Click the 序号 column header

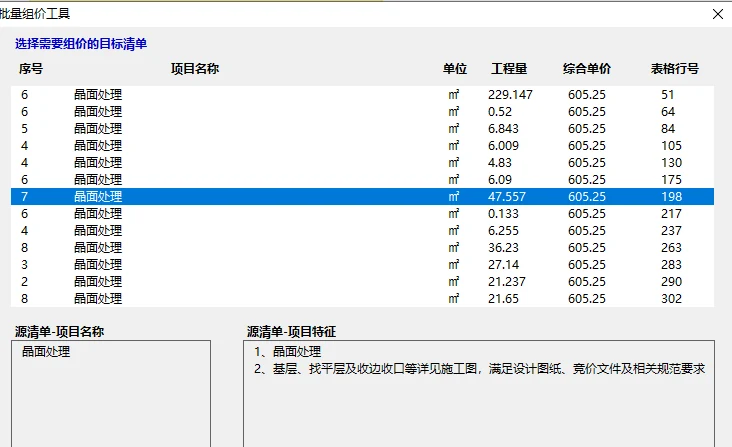click(31, 69)
